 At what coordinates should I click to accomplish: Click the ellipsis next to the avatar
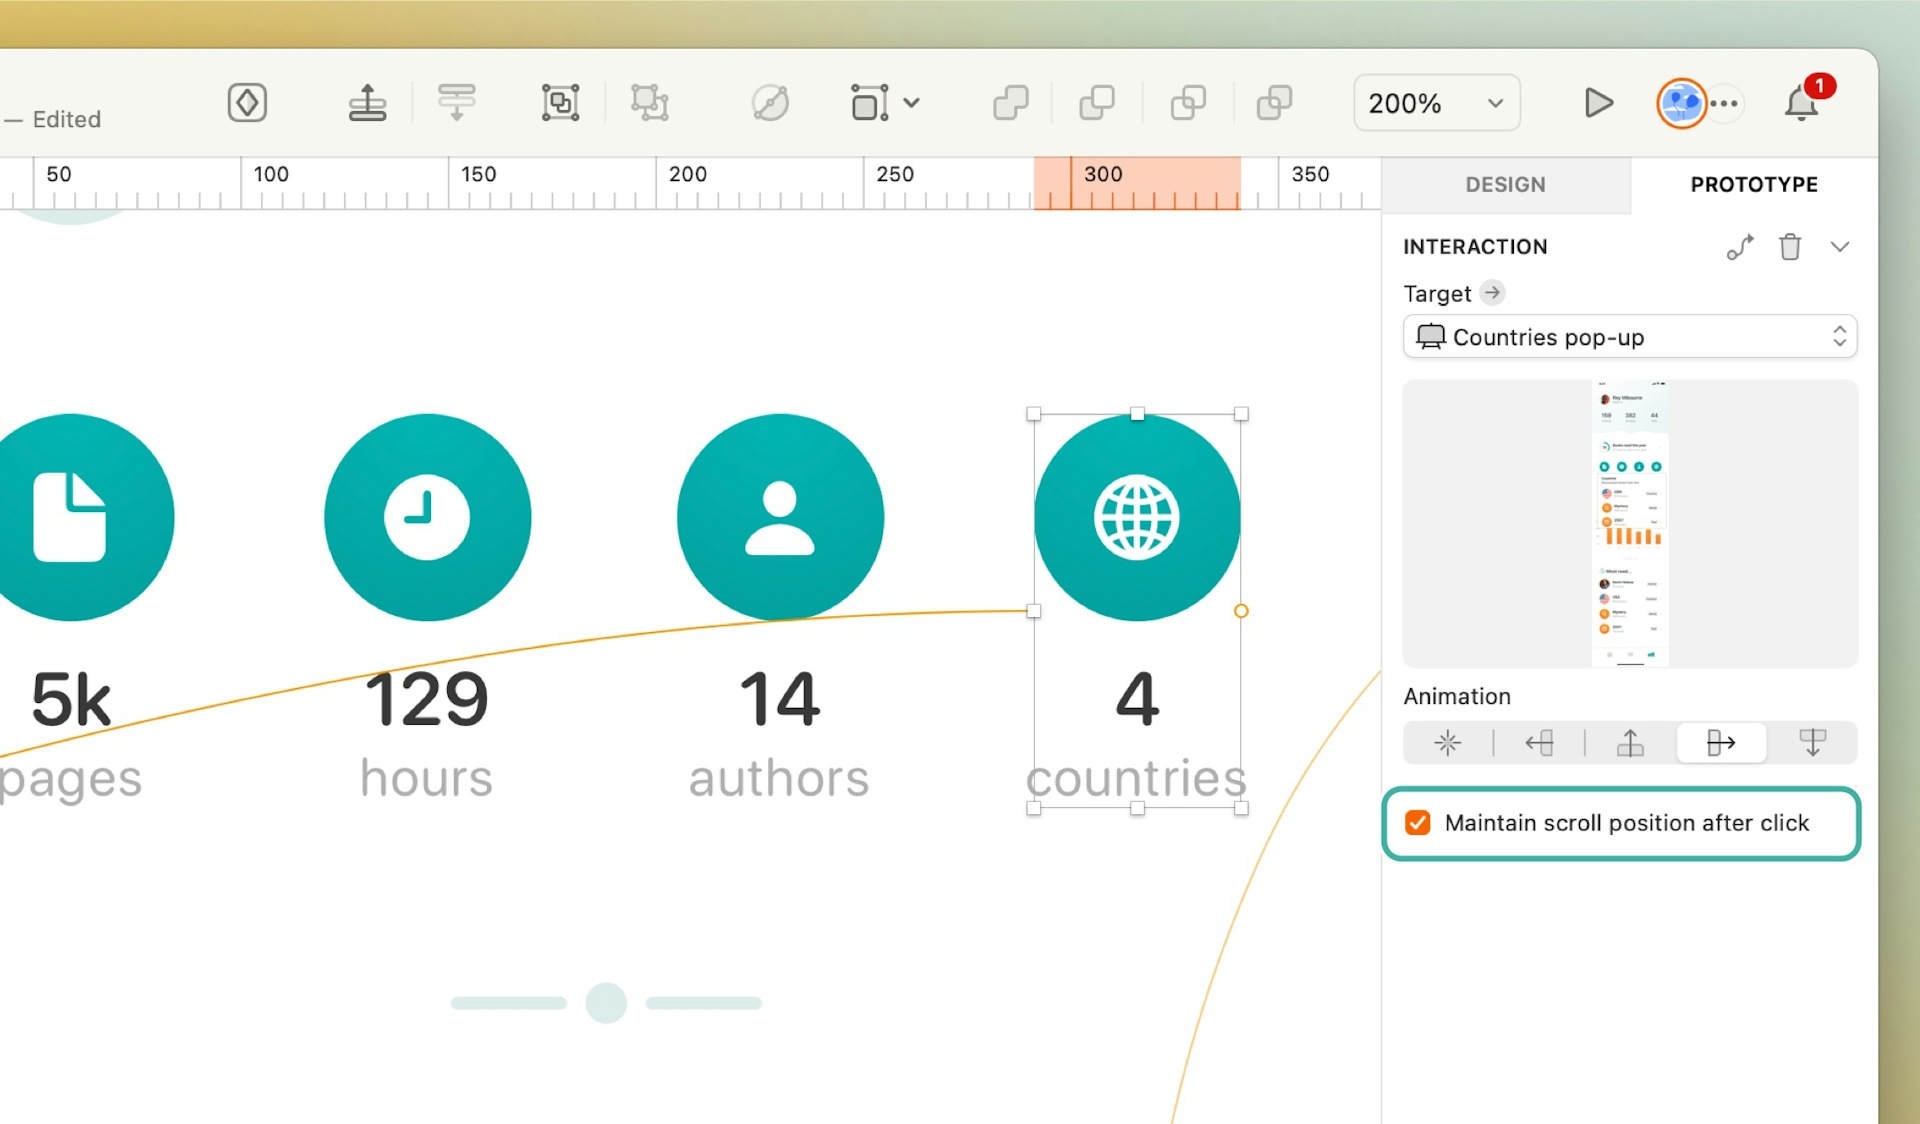[1724, 103]
